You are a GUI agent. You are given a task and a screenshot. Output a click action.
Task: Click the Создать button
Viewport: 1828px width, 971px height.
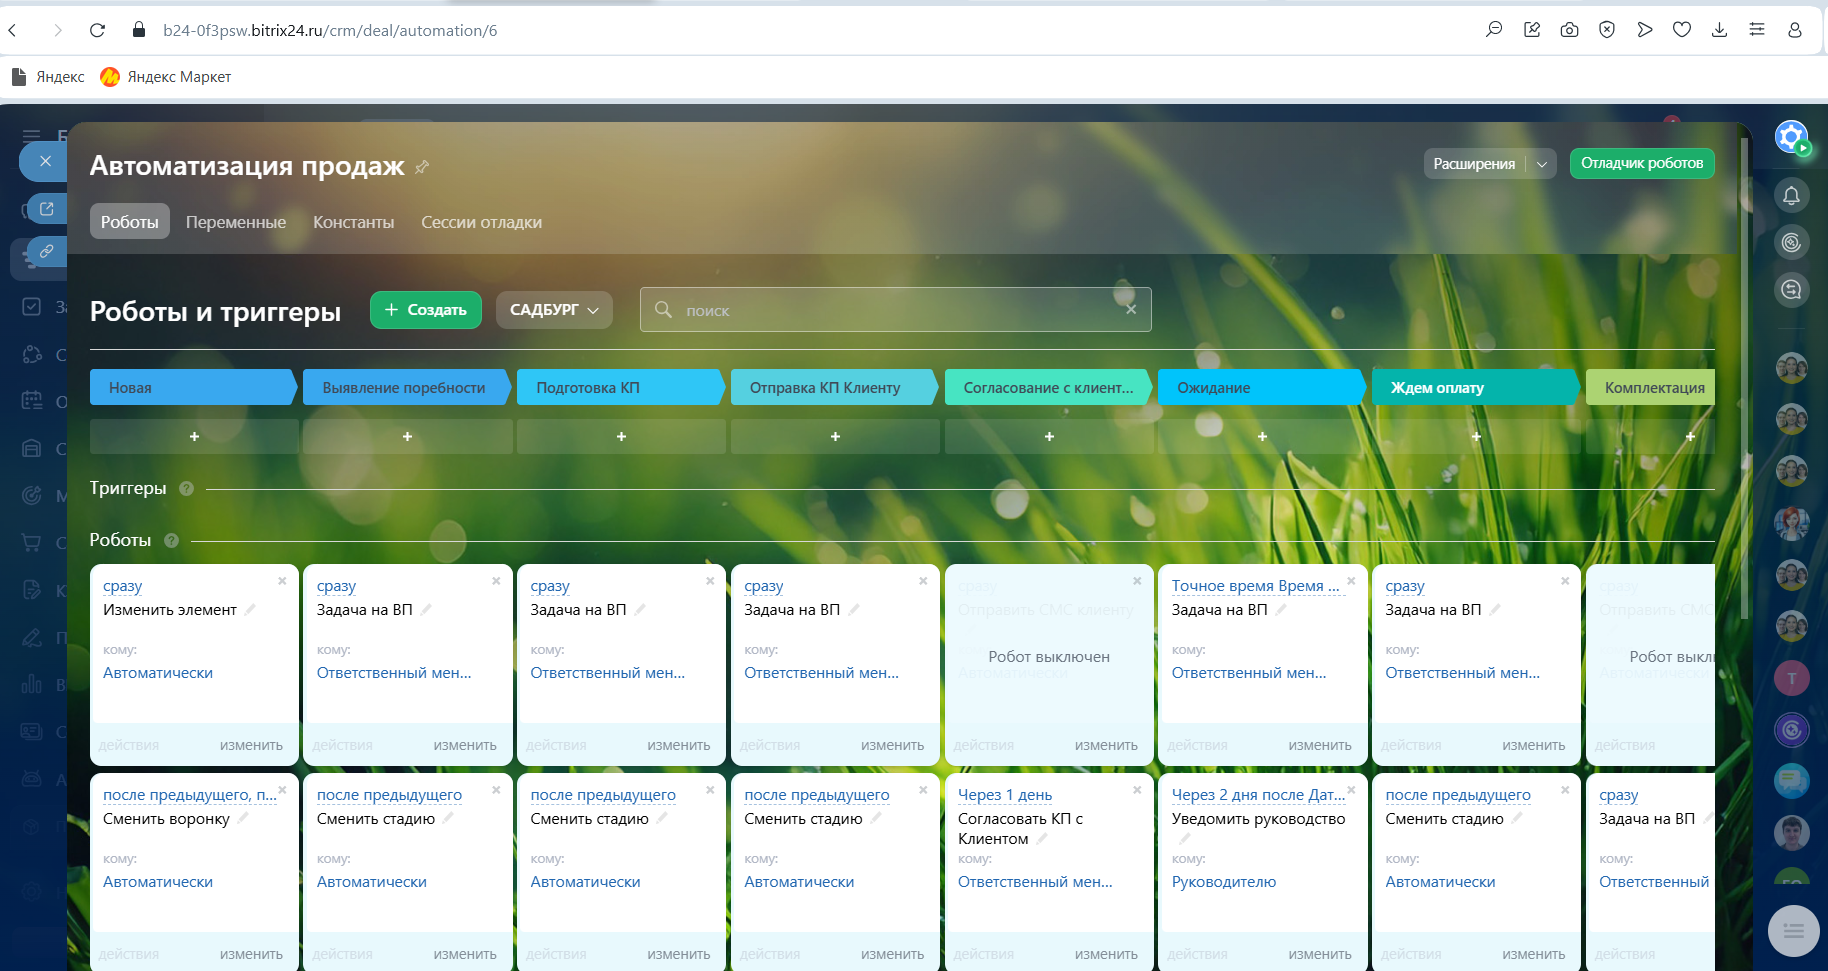425,310
